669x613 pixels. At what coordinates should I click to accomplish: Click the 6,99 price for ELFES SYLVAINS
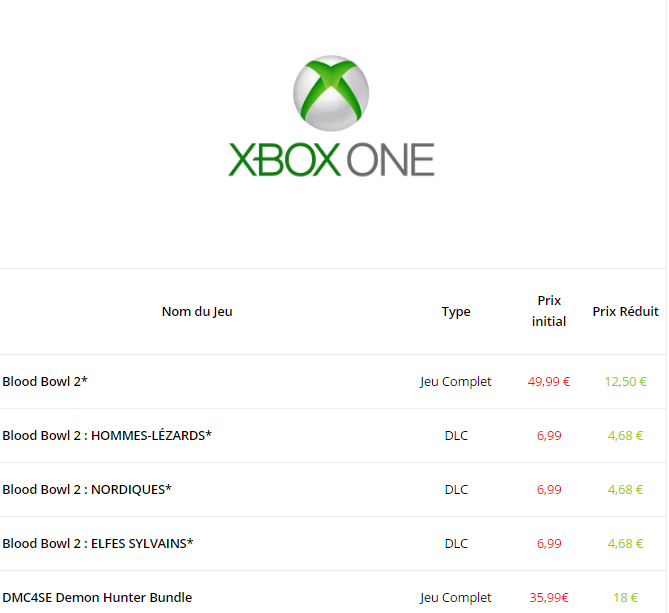[549, 544]
